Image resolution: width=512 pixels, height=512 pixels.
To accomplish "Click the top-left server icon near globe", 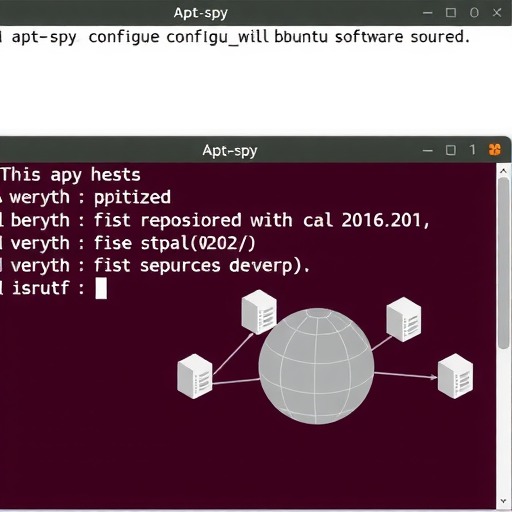I will (x=259, y=312).
